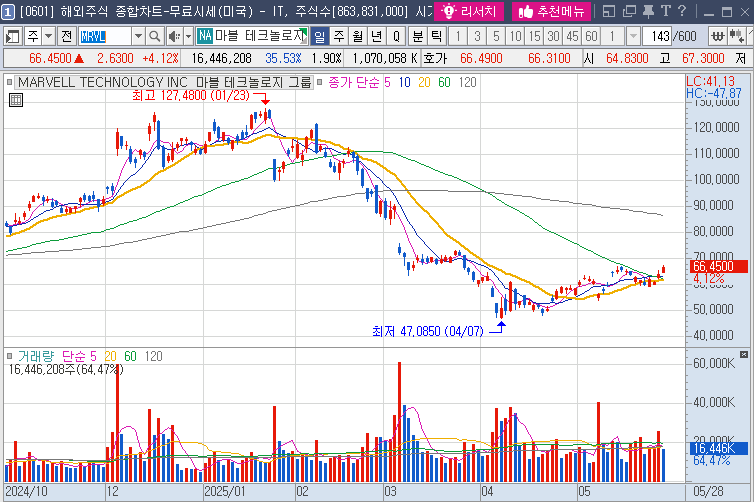Image resolution: width=754 pixels, height=502 pixels.
Task: Select the 5 interval button
Action: (x=496, y=36)
